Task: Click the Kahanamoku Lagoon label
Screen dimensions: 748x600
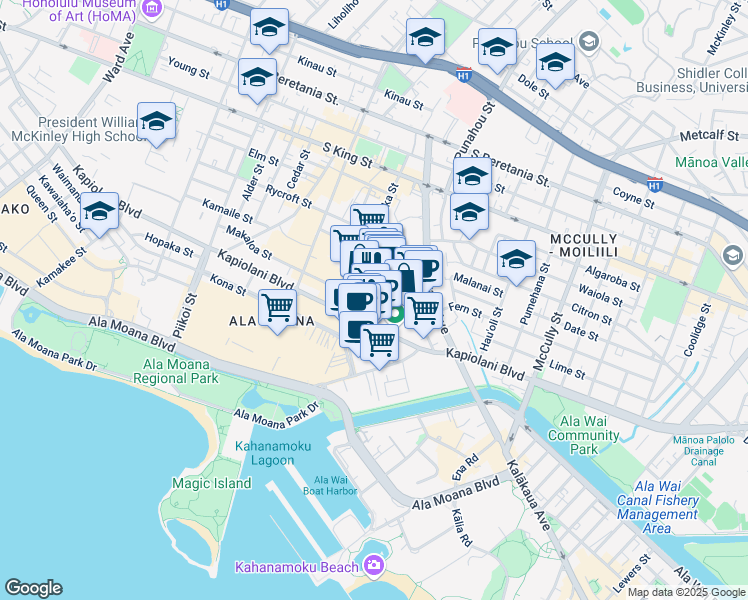Action: 272,453
